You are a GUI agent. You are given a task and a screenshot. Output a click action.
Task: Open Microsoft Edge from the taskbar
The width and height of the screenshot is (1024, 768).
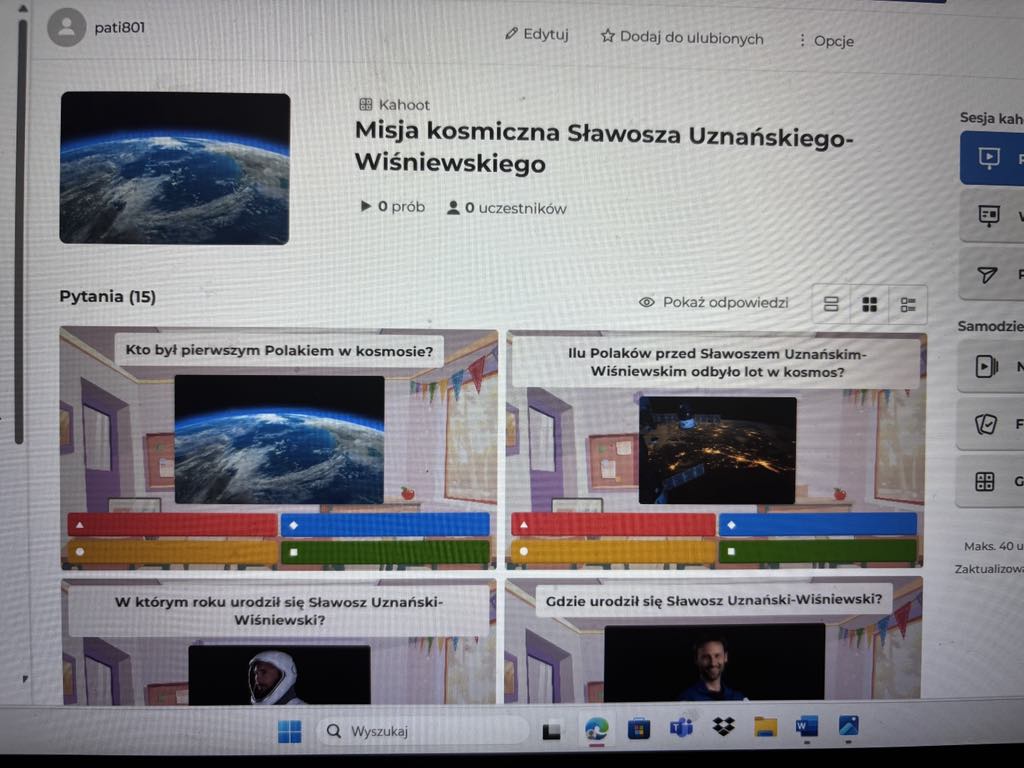(x=597, y=728)
